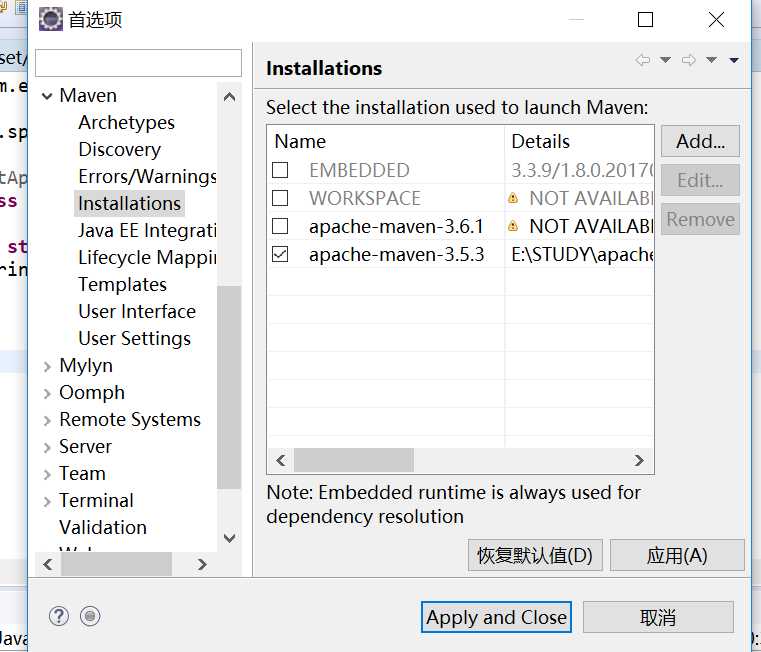Open Java EE Integration page

coord(148,231)
